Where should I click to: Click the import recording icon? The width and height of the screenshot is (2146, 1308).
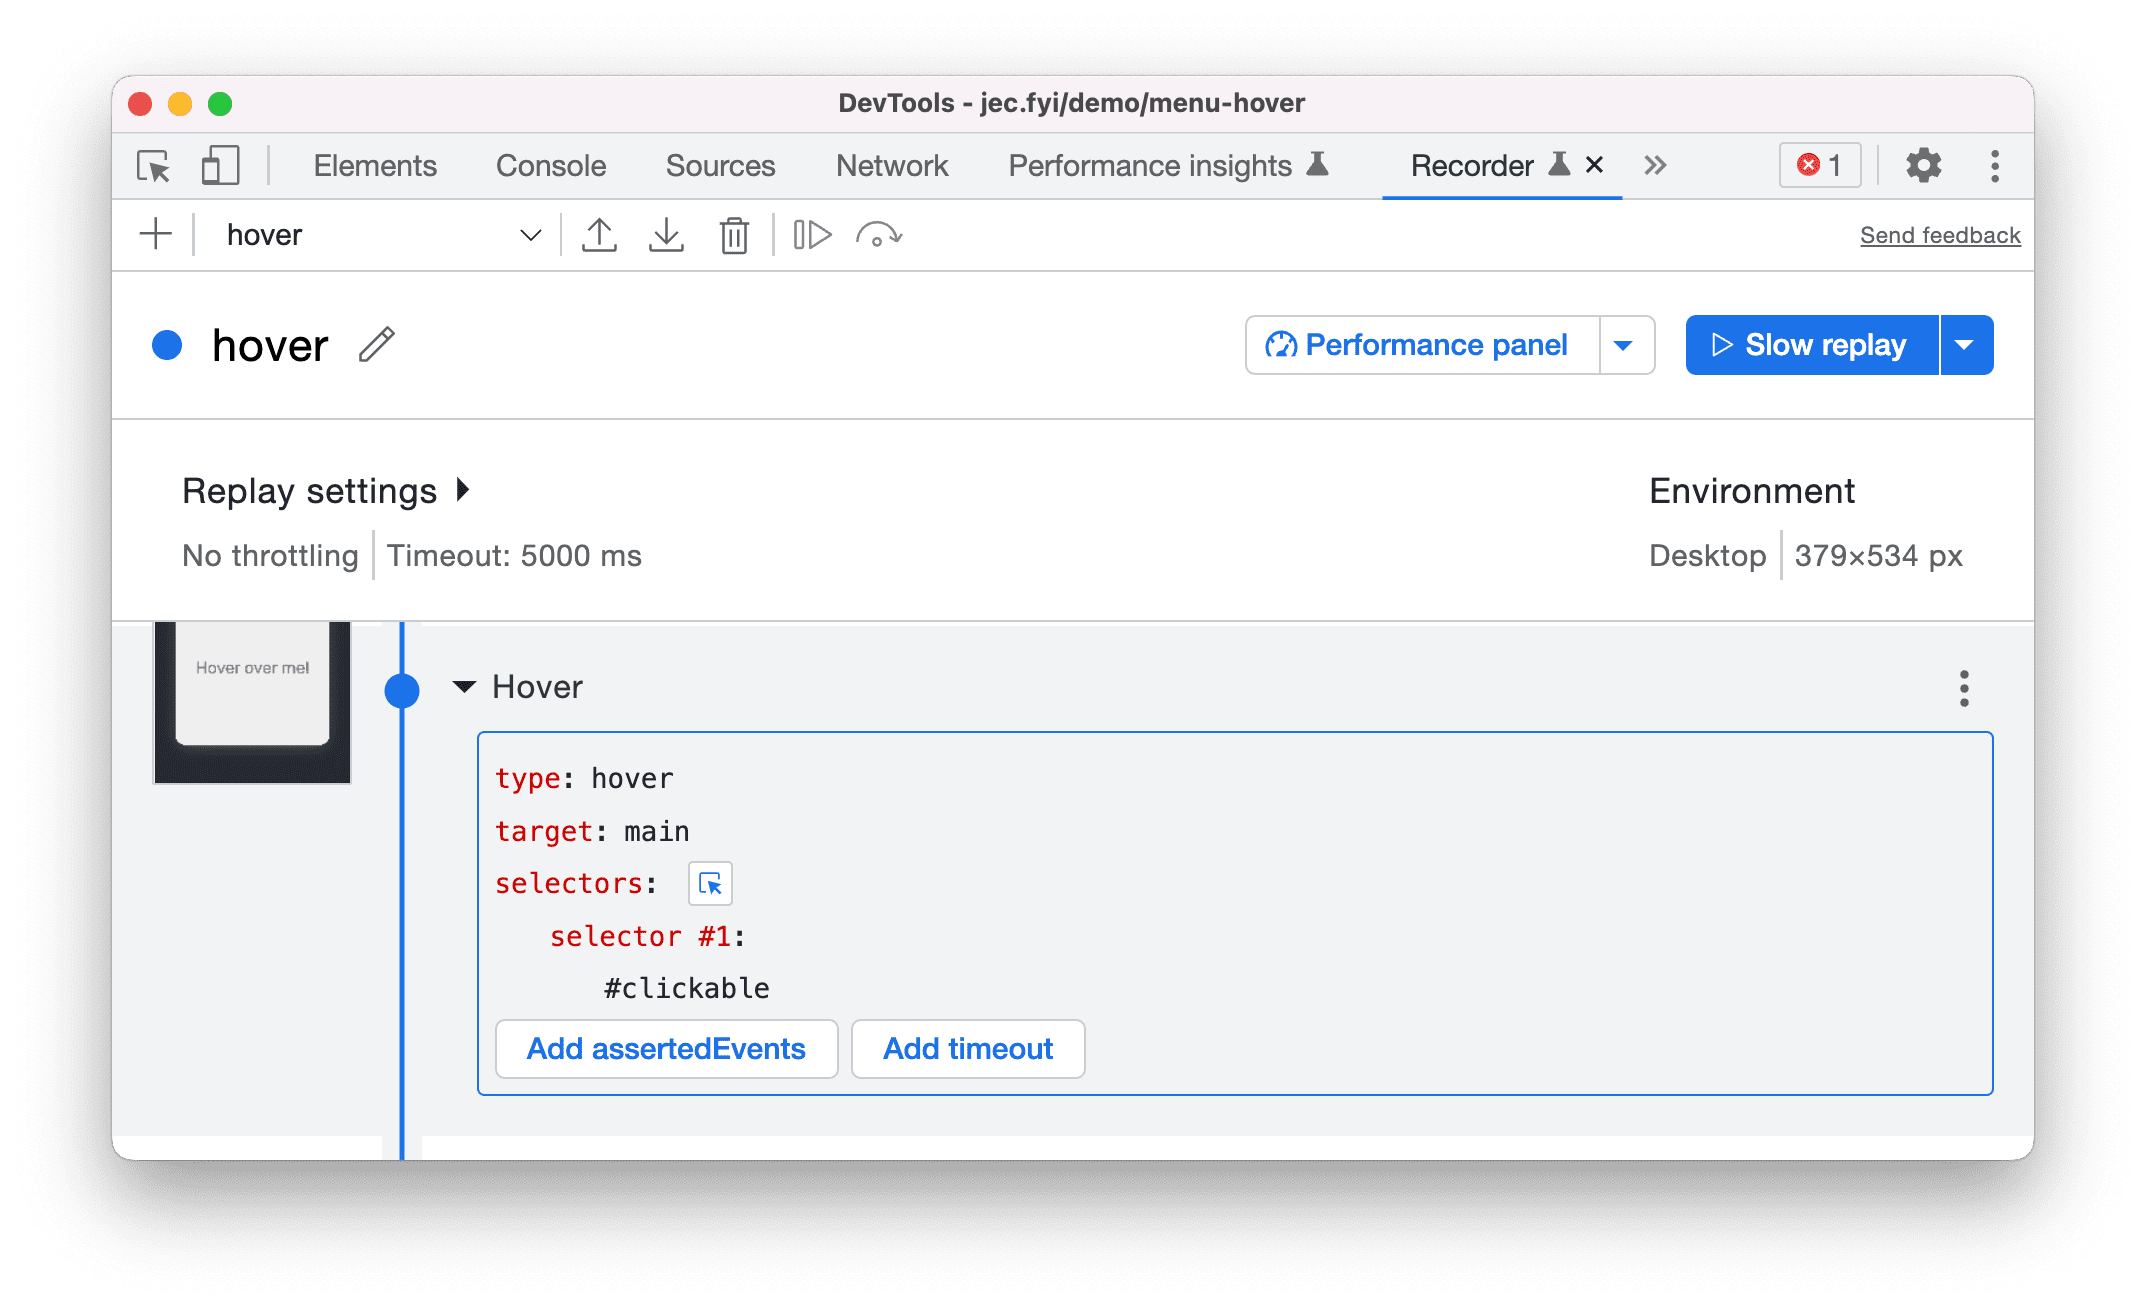(665, 233)
